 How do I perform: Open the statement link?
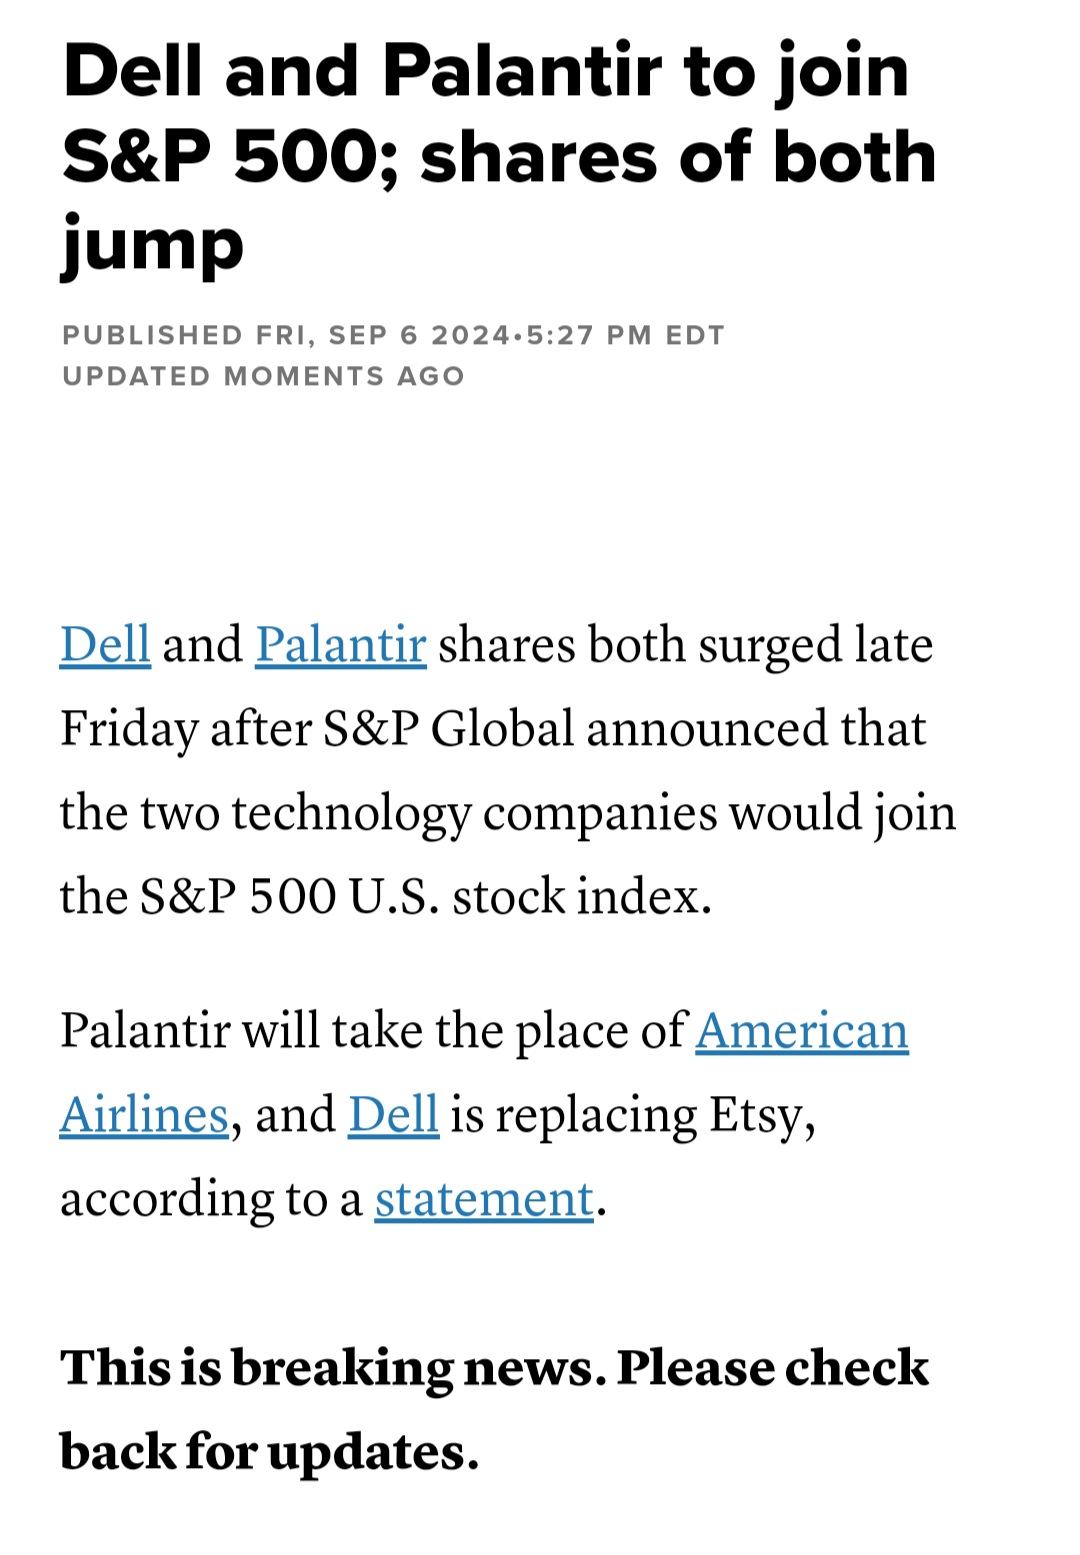pos(484,1199)
